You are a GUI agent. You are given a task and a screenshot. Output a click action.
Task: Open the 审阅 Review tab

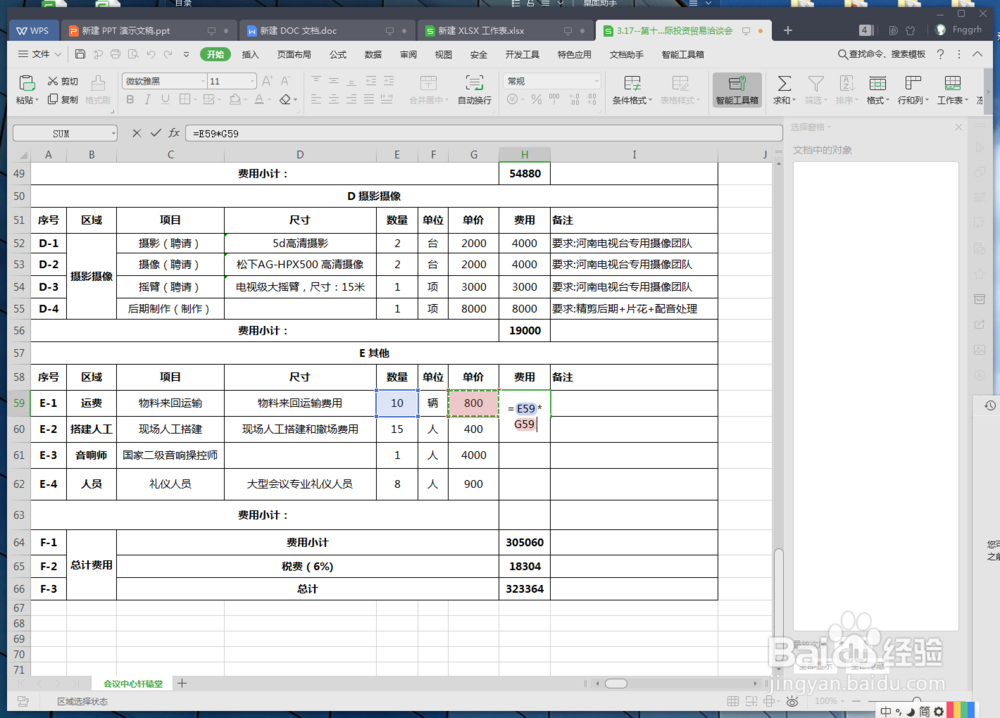point(408,54)
